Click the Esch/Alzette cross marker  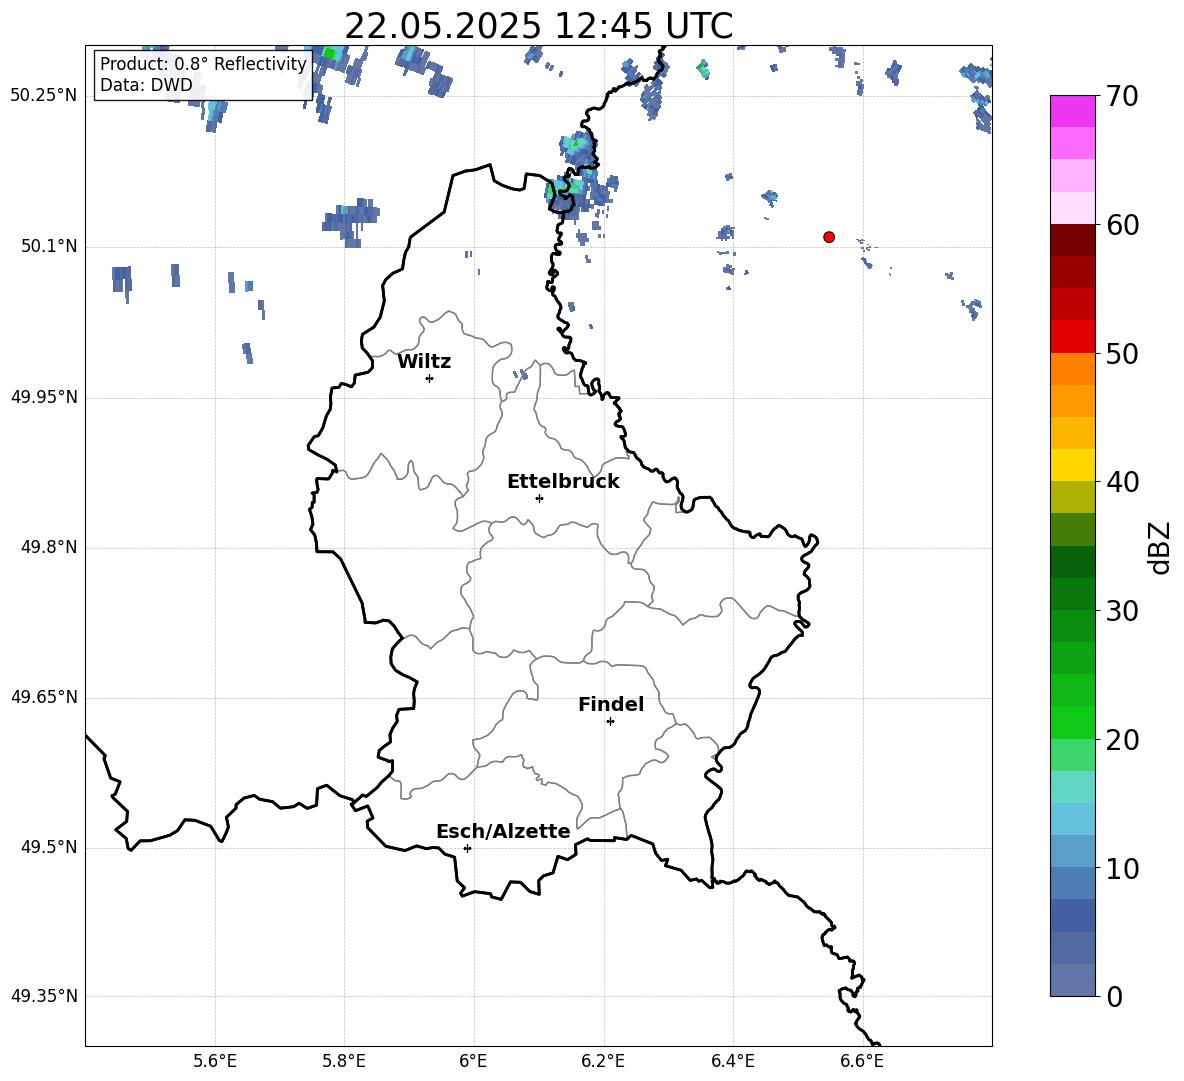pos(467,848)
